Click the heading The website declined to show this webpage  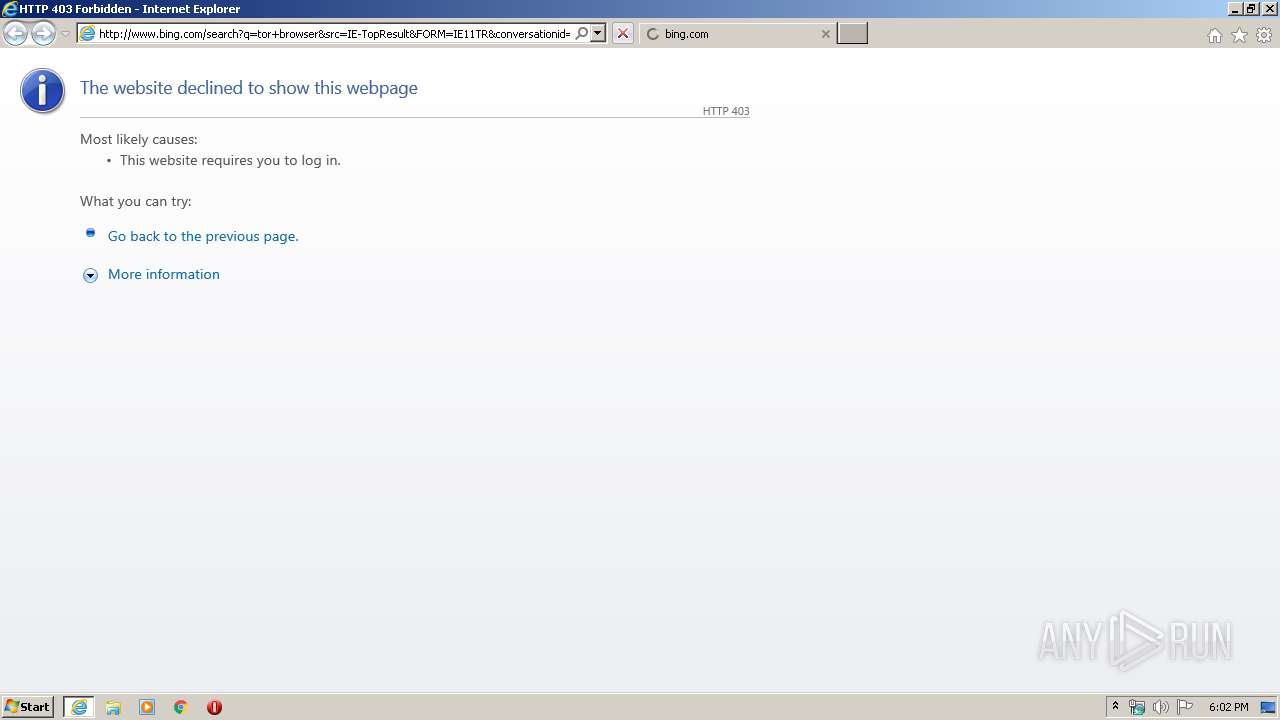point(249,88)
